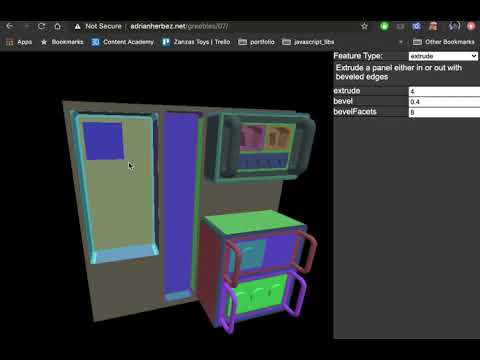
Task: Reload the current page
Action: 41,26
